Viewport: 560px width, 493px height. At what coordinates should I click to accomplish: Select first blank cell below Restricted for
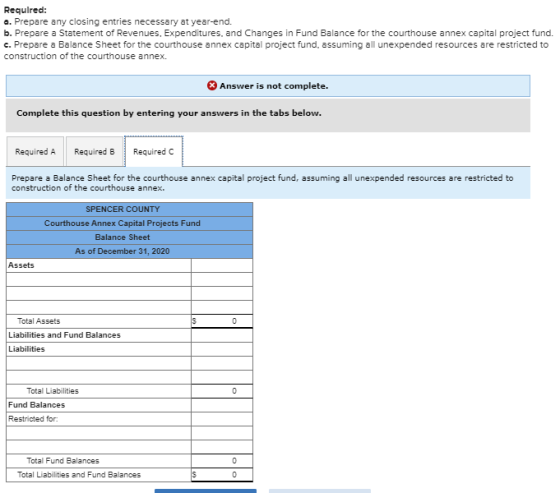[99, 433]
